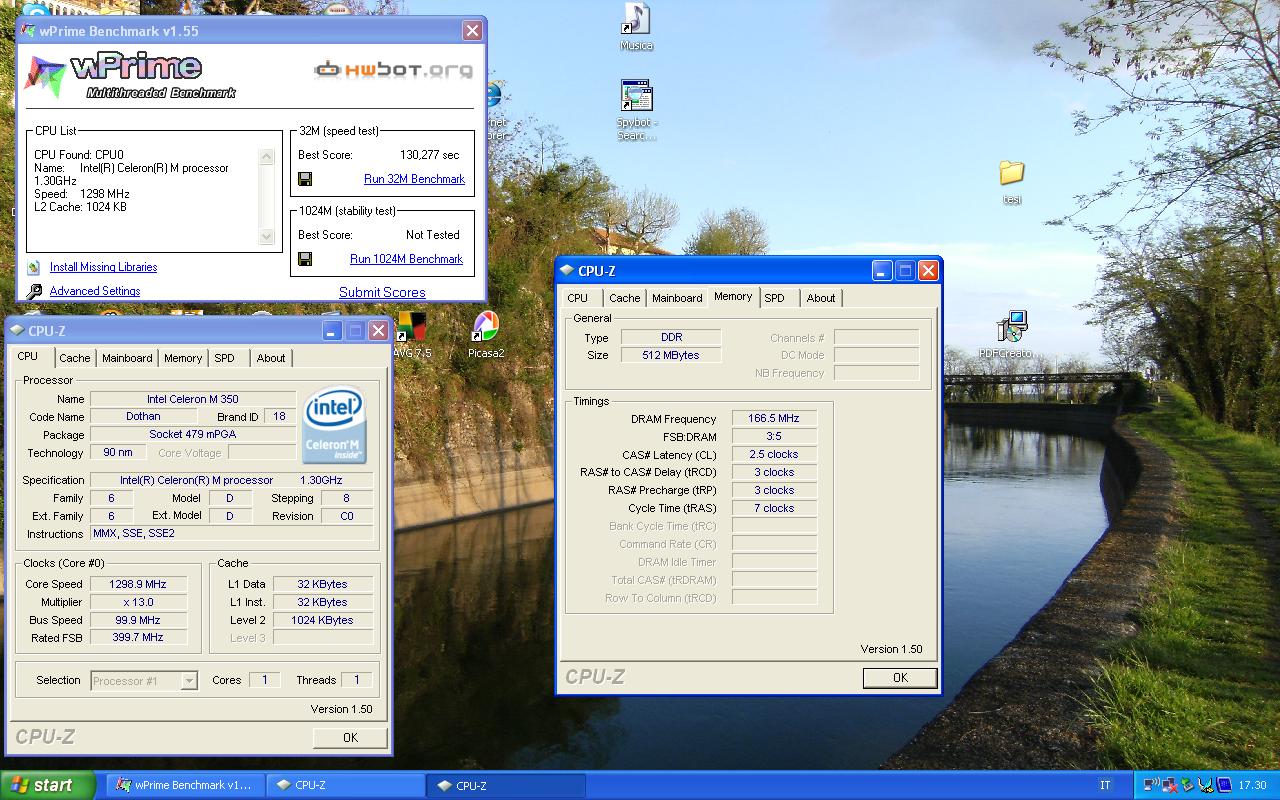Select Cache tab in CPU-Z Memory window
This screenshot has height=800, width=1280.
coord(625,298)
